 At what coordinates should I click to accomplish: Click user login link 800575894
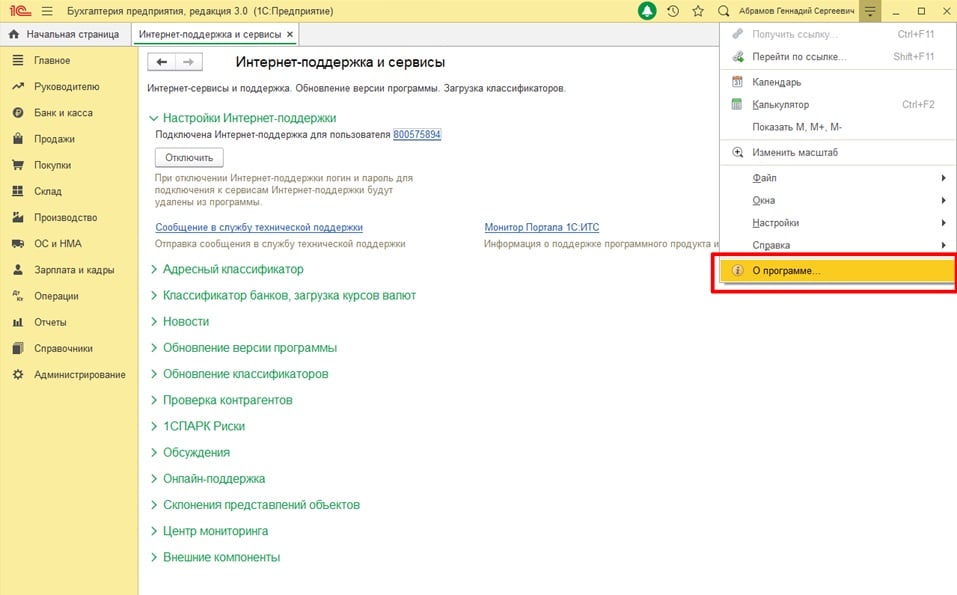pyautogui.click(x=417, y=134)
